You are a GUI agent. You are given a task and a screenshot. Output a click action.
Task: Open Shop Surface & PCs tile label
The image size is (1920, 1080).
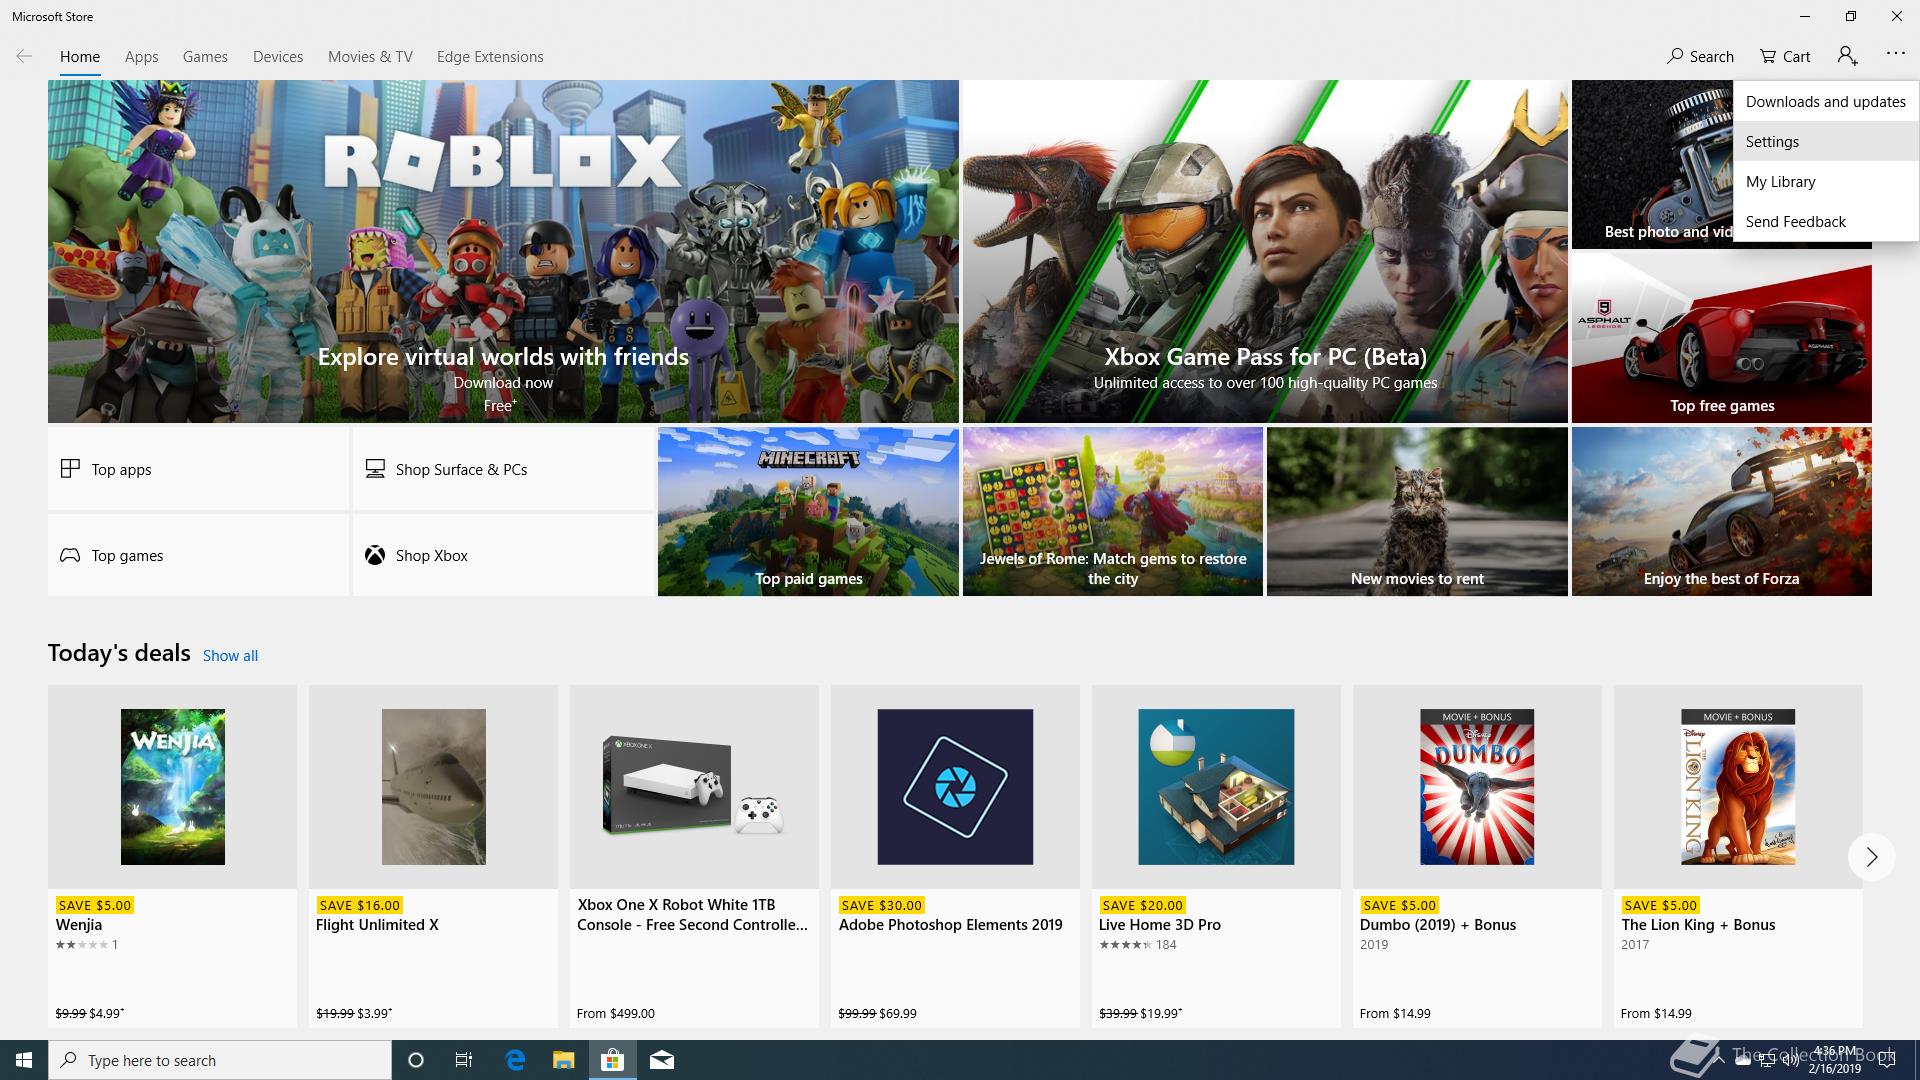tap(461, 469)
